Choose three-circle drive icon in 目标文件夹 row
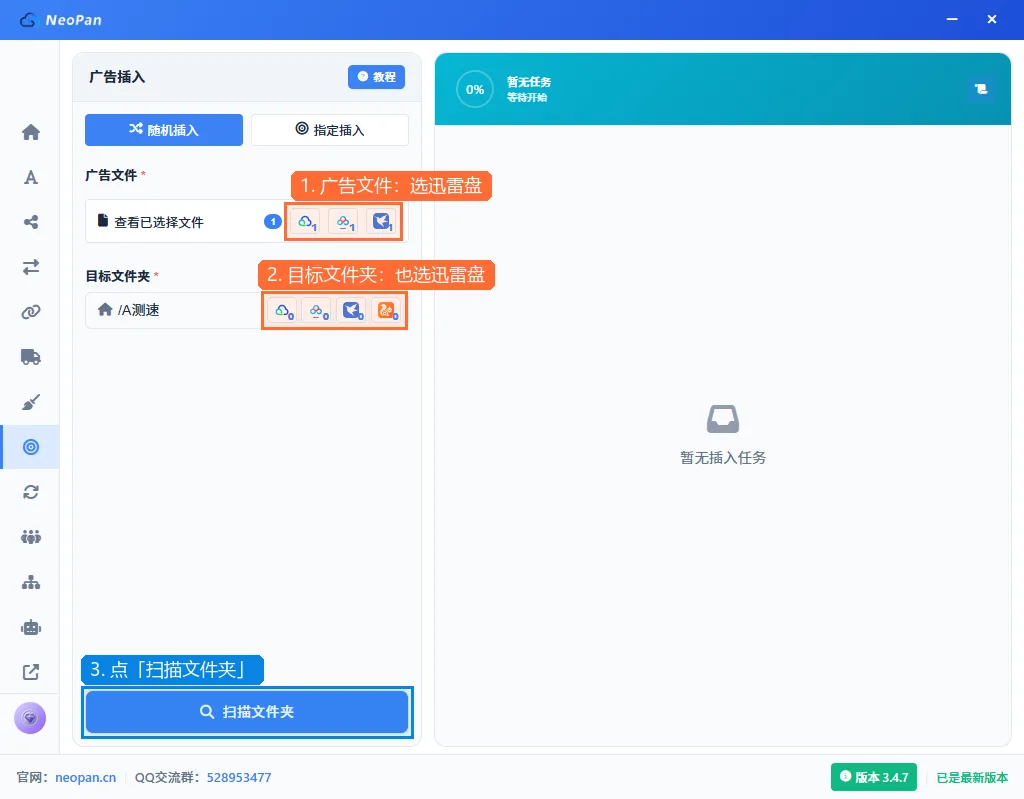Viewport: 1024px width, 799px height. pyautogui.click(x=317, y=311)
